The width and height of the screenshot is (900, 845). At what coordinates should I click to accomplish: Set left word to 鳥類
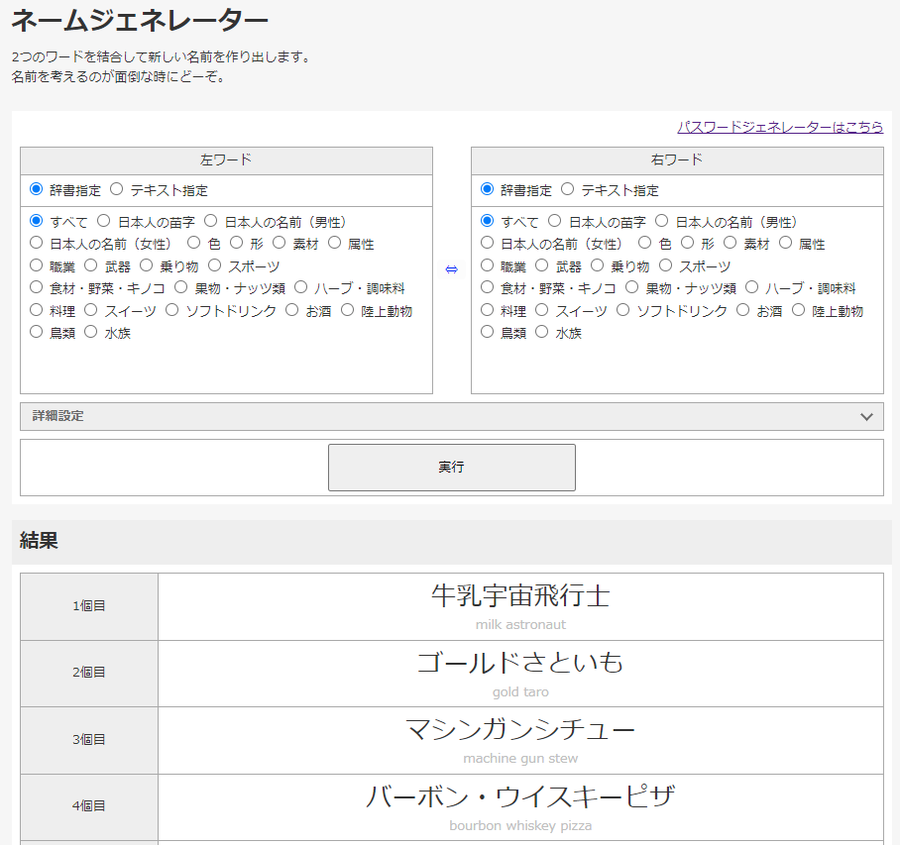click(36, 331)
